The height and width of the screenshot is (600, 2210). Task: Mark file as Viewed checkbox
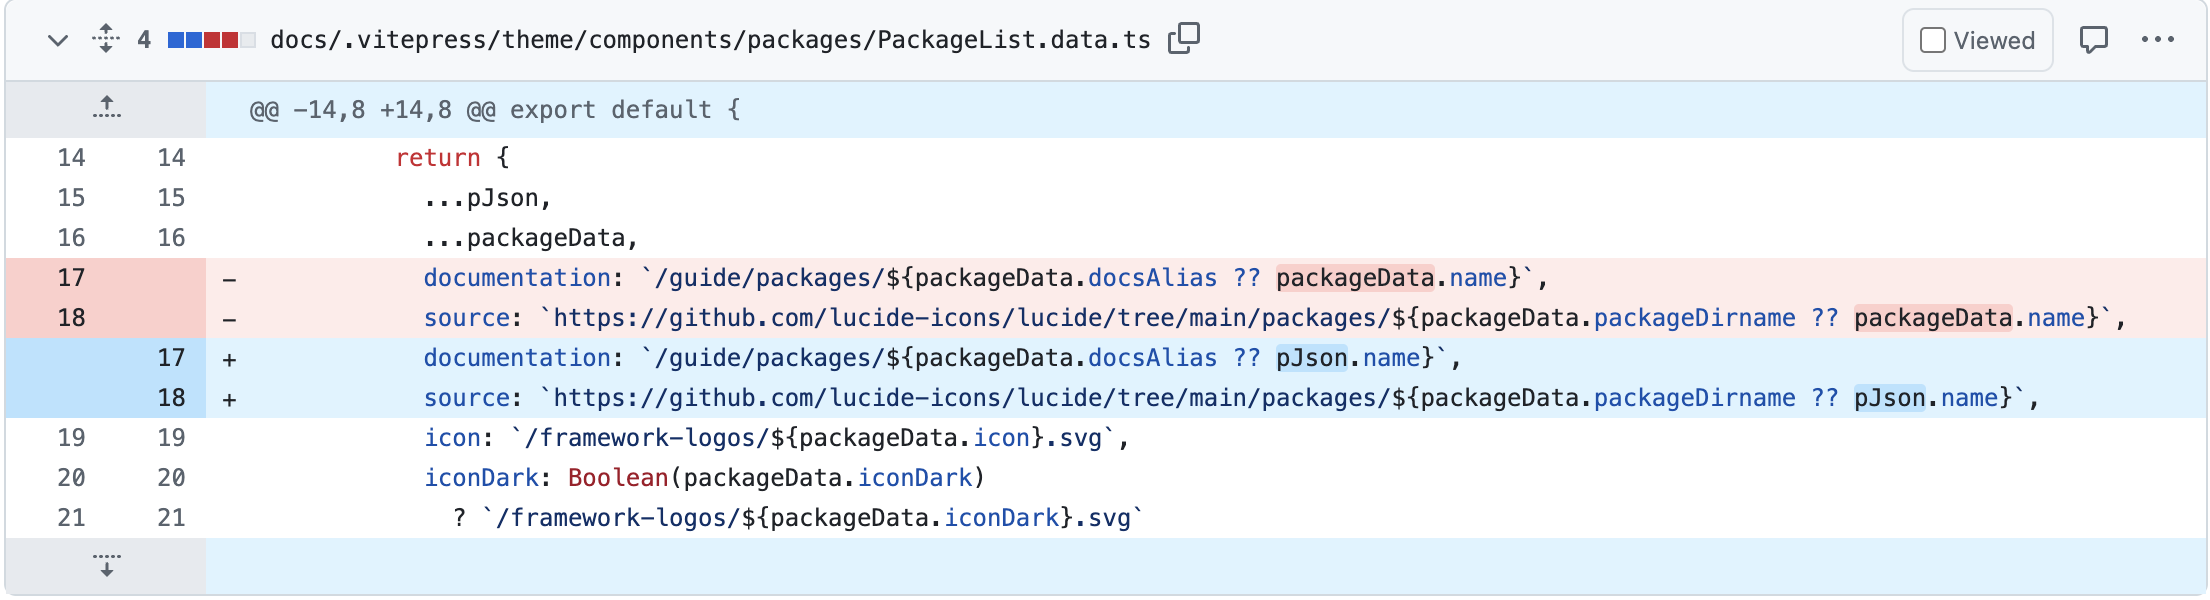[x=1933, y=40]
